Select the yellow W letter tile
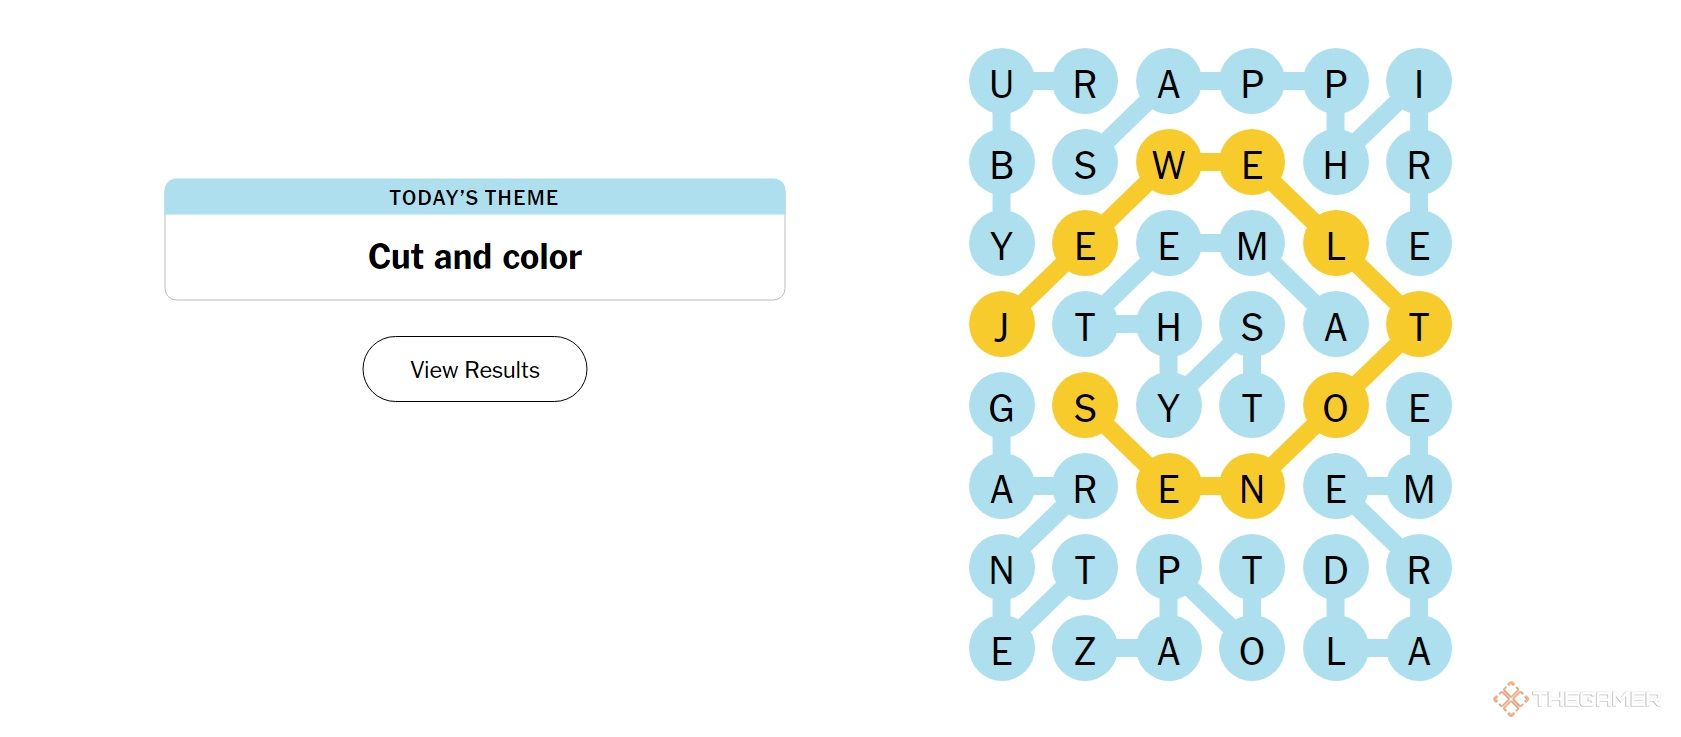This screenshot has width=1681, height=737. 1168,163
